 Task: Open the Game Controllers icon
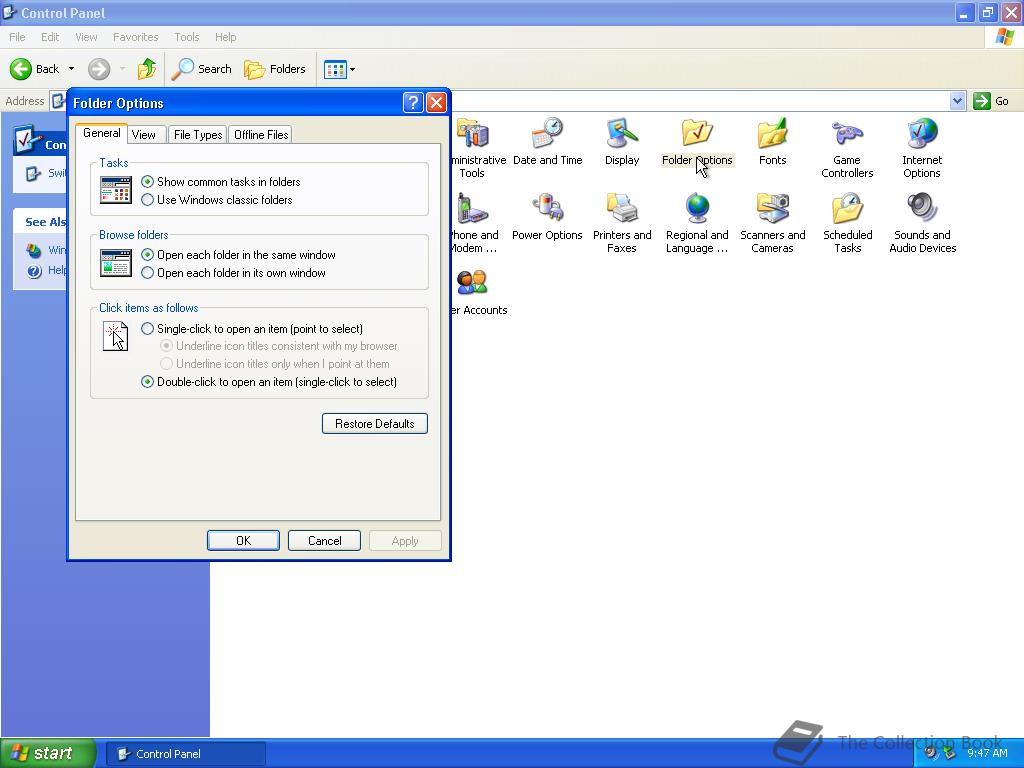pos(847,149)
